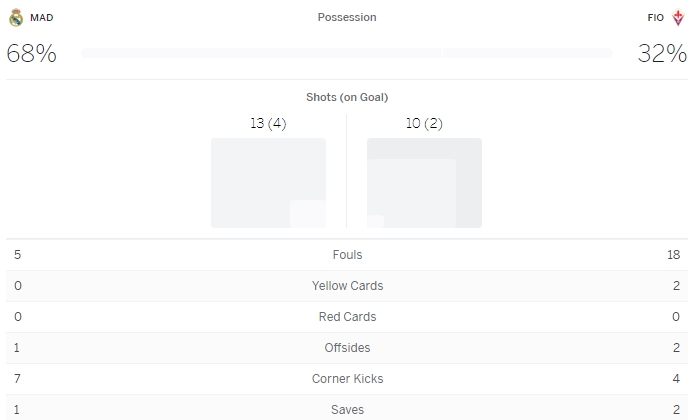Click the 68% possession value
Screen dimensions: 692x420
[x=31, y=54]
